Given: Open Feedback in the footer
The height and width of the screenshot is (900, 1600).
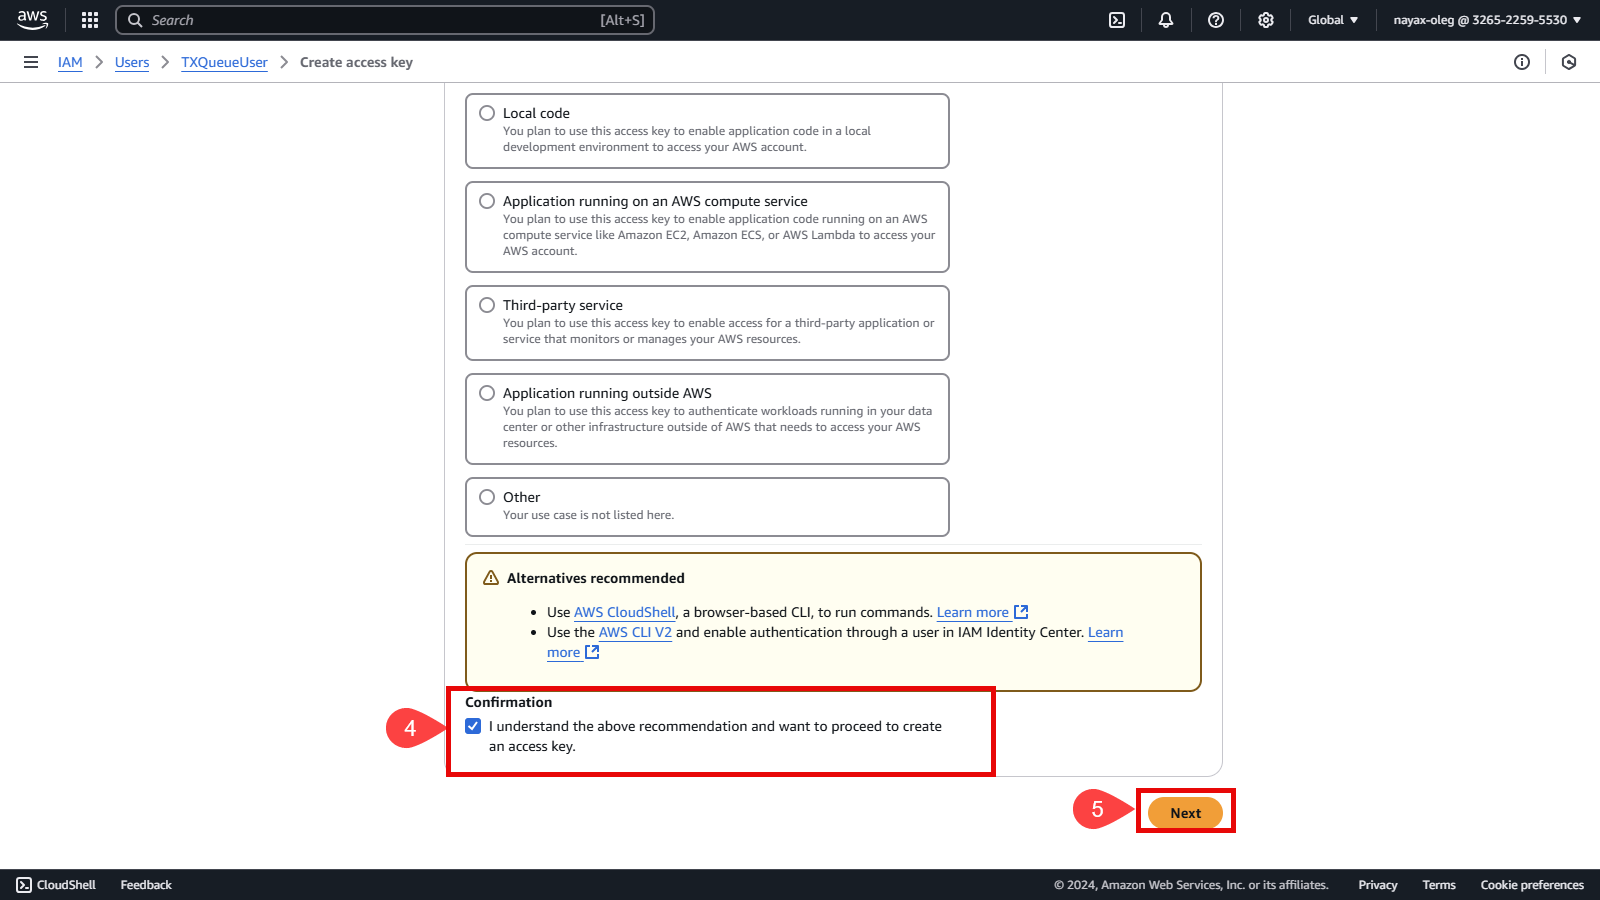Looking at the screenshot, I should click(x=146, y=885).
